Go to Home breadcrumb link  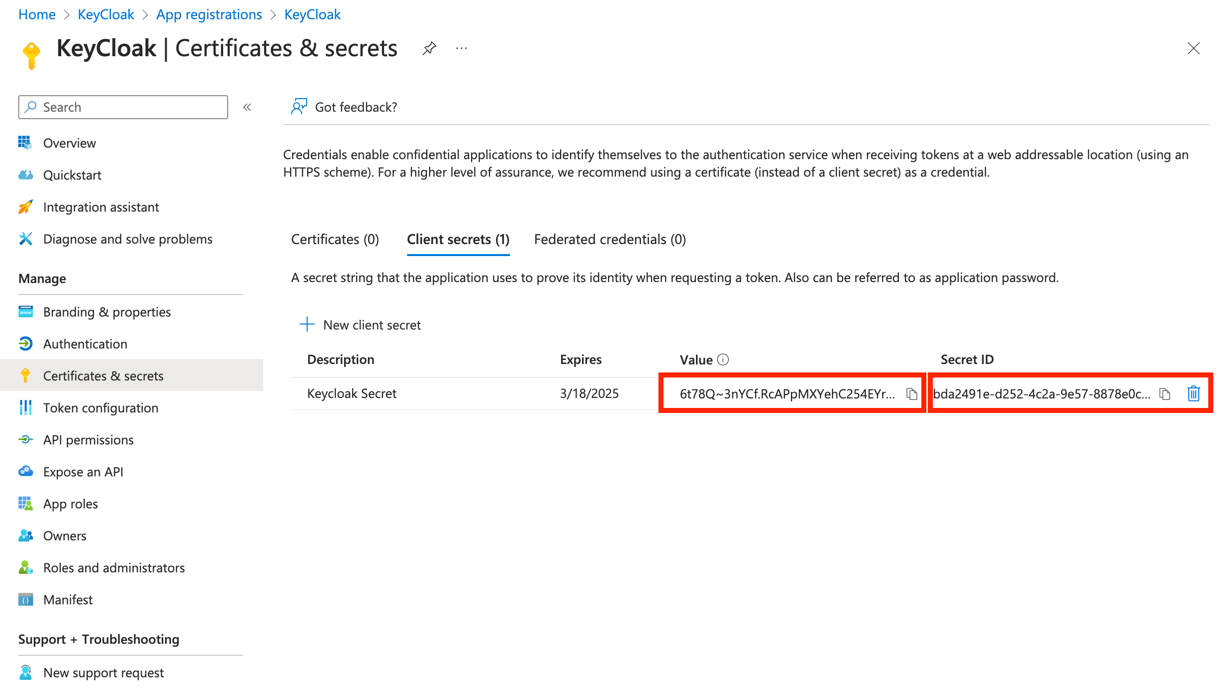point(37,14)
